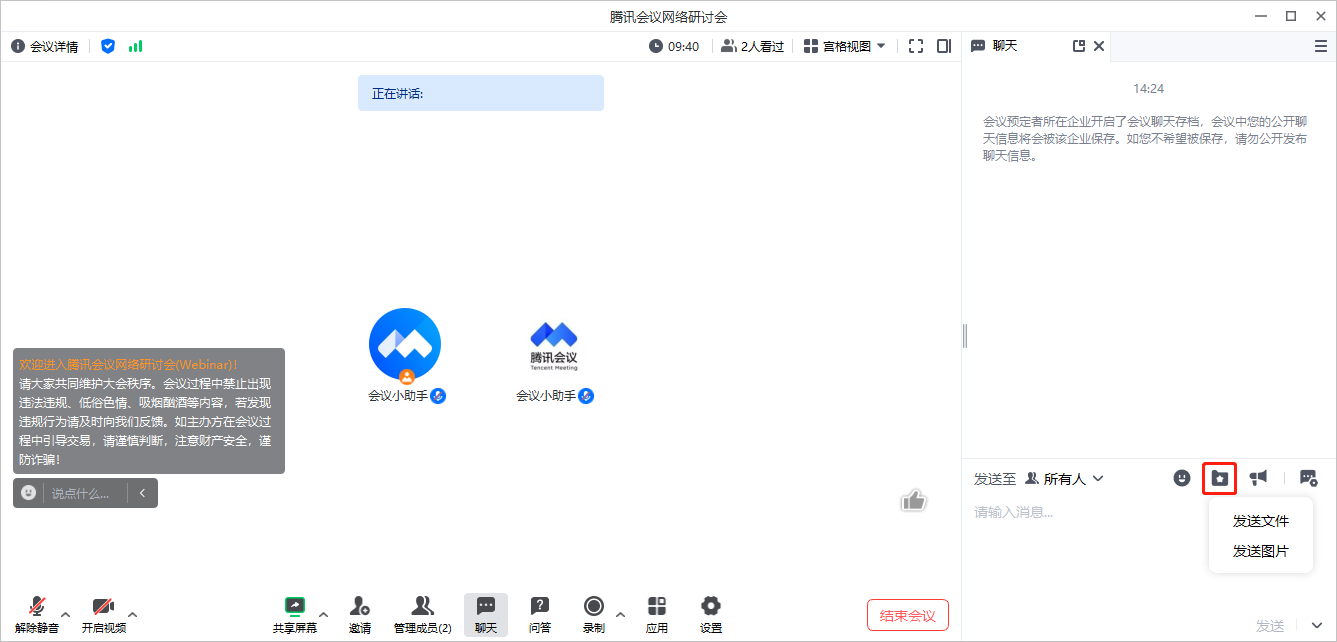Viewport: 1337px width, 642px height.
Task: Click the 发送 send button
Action: point(1270,626)
